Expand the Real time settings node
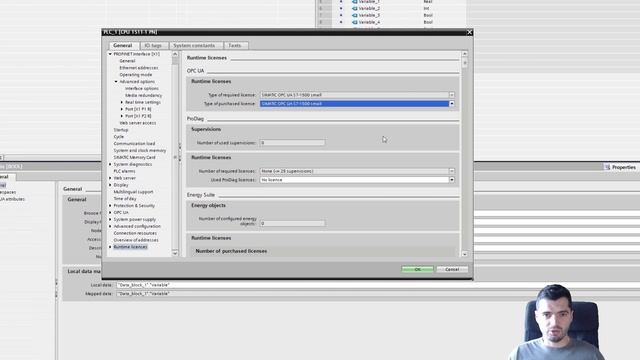The image size is (640, 360). tap(122, 102)
